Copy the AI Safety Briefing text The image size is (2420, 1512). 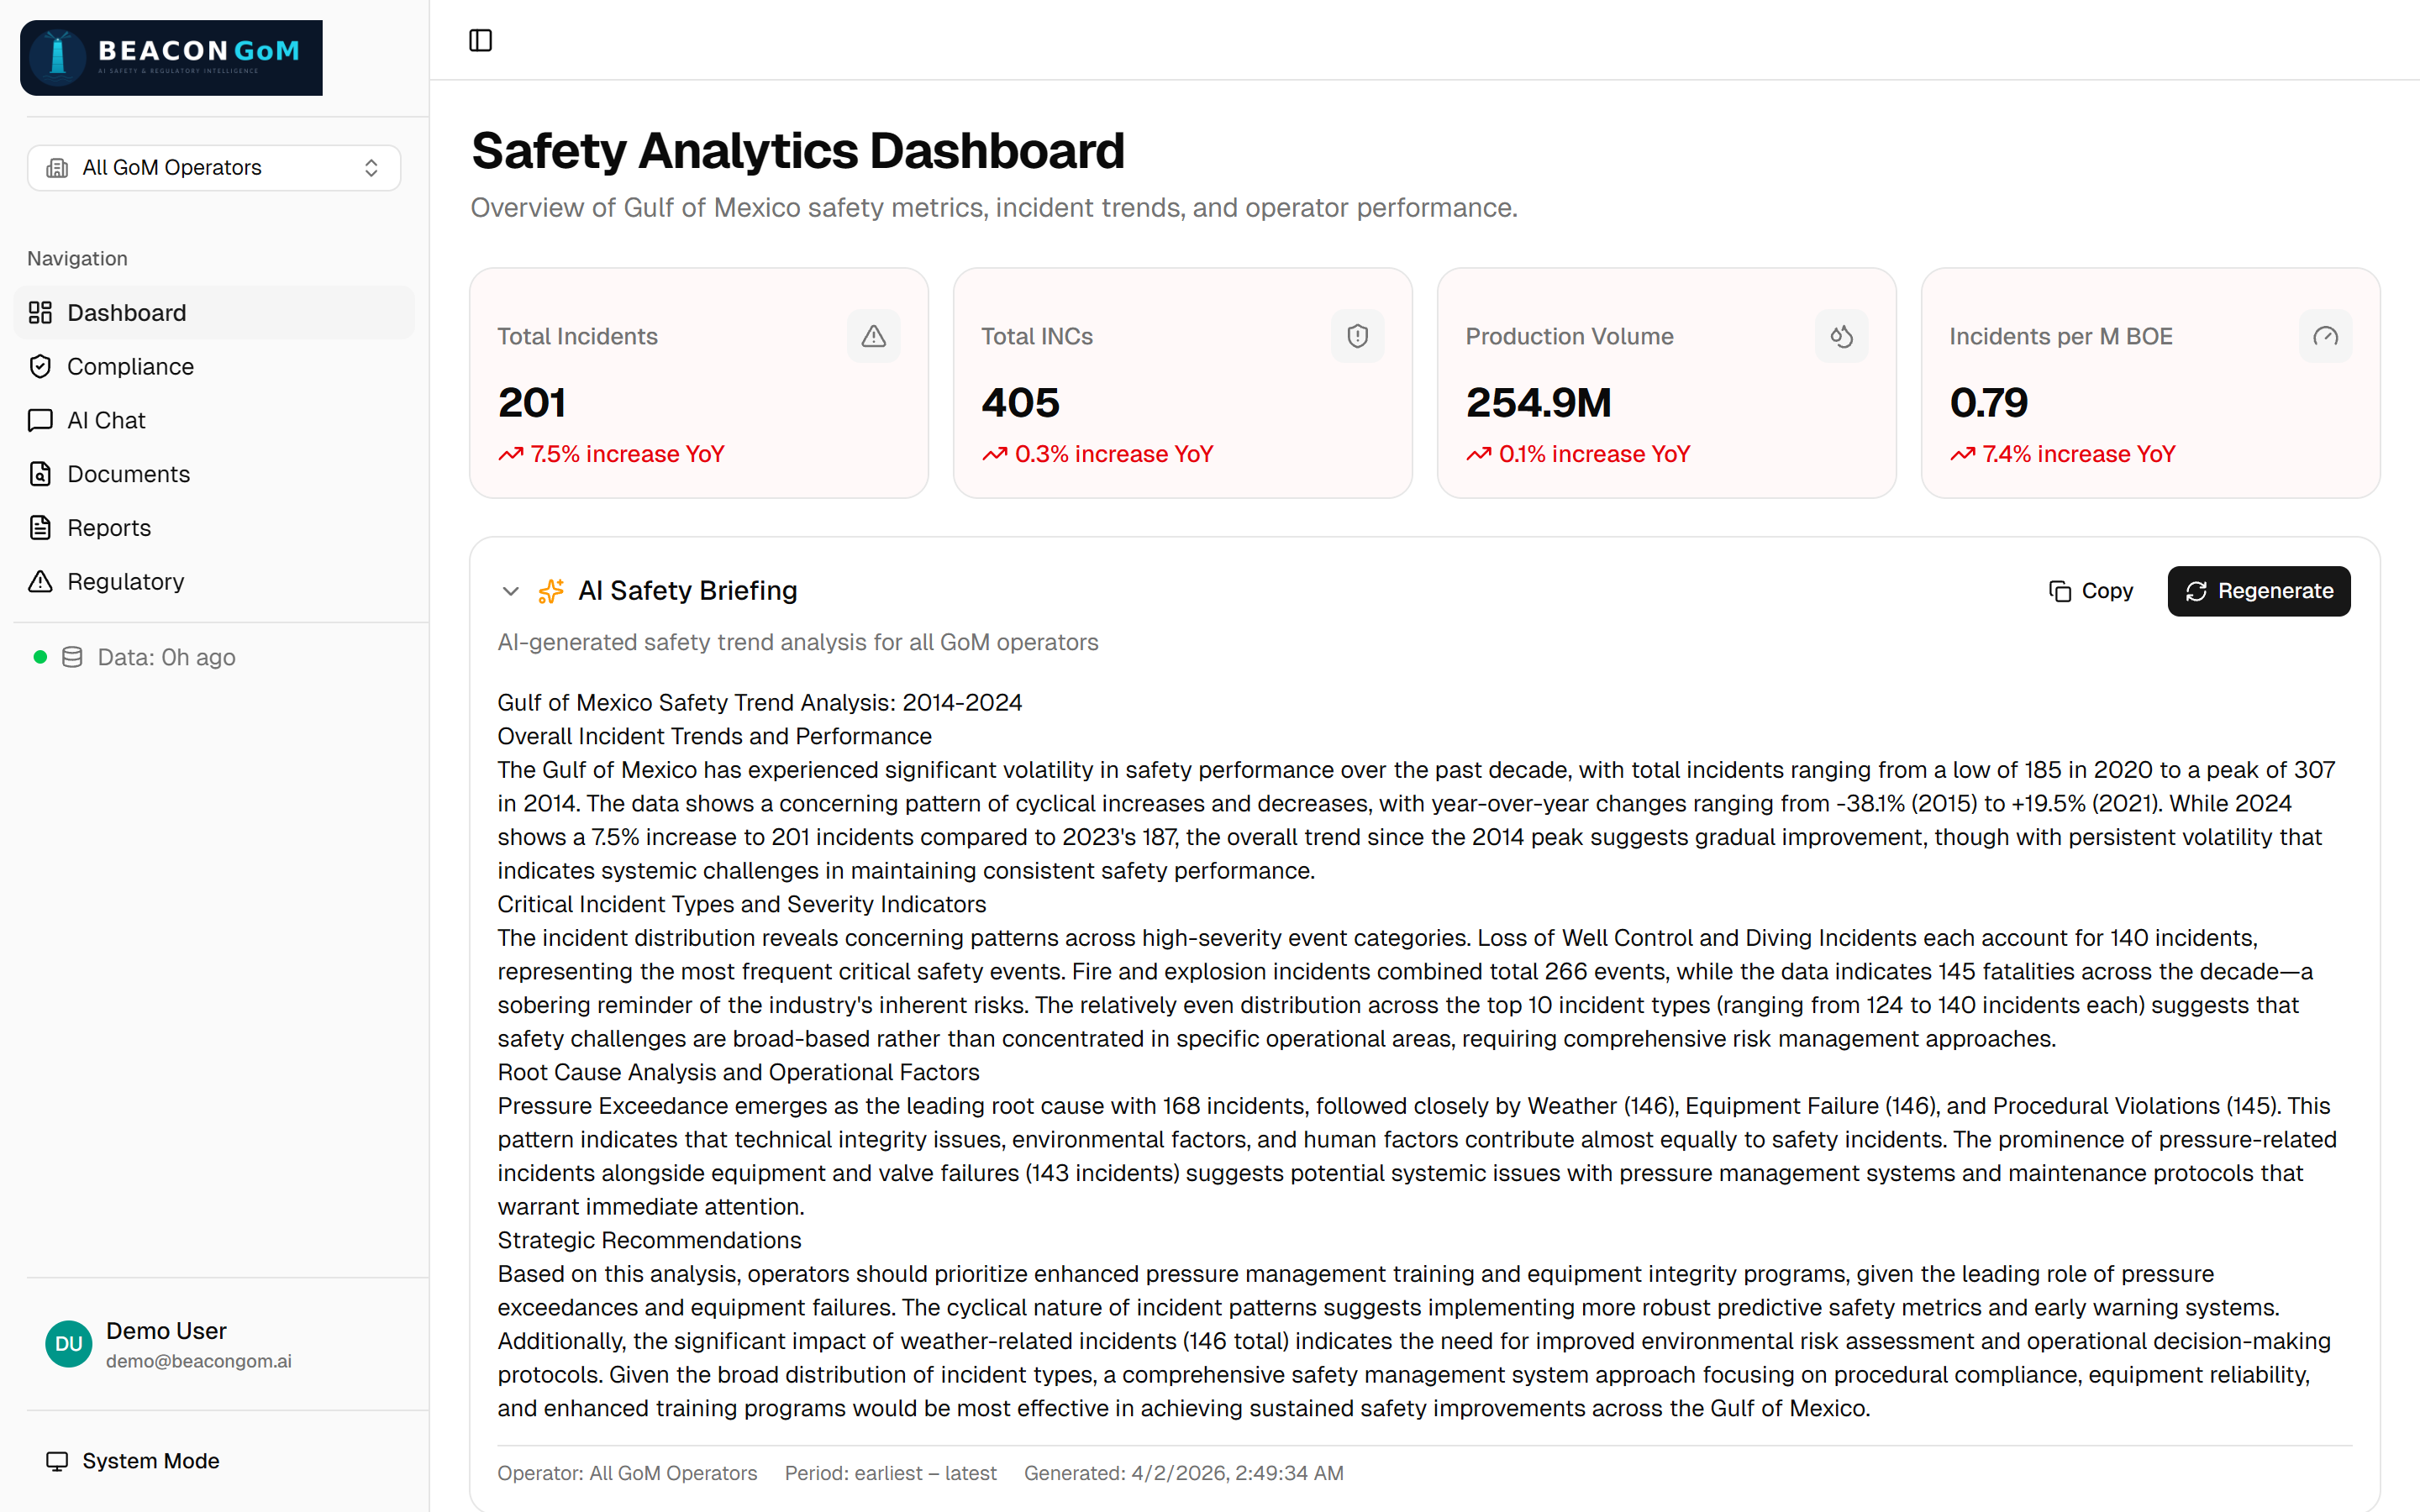click(x=2090, y=591)
